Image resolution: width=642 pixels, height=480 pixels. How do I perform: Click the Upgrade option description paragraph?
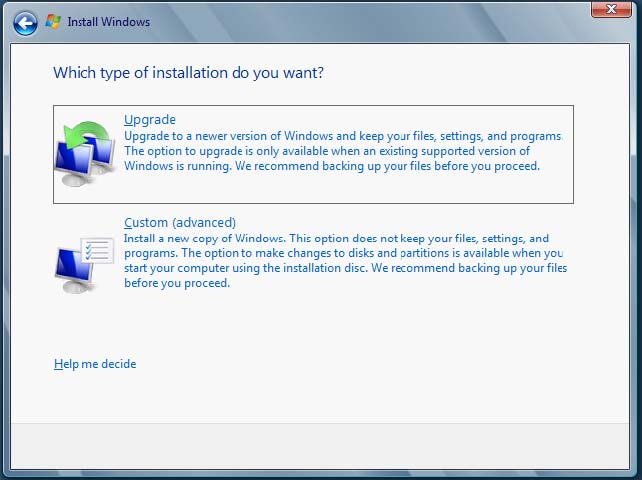coord(340,151)
